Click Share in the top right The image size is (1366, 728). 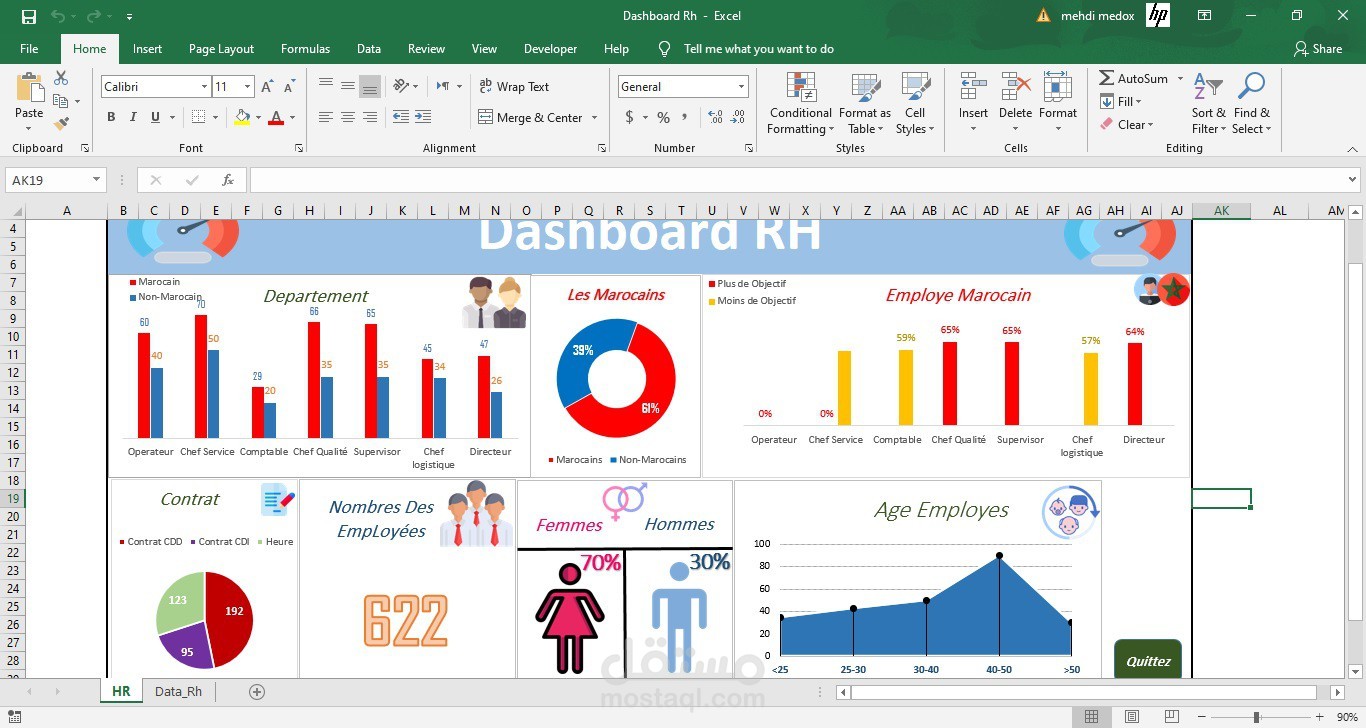click(x=1318, y=49)
